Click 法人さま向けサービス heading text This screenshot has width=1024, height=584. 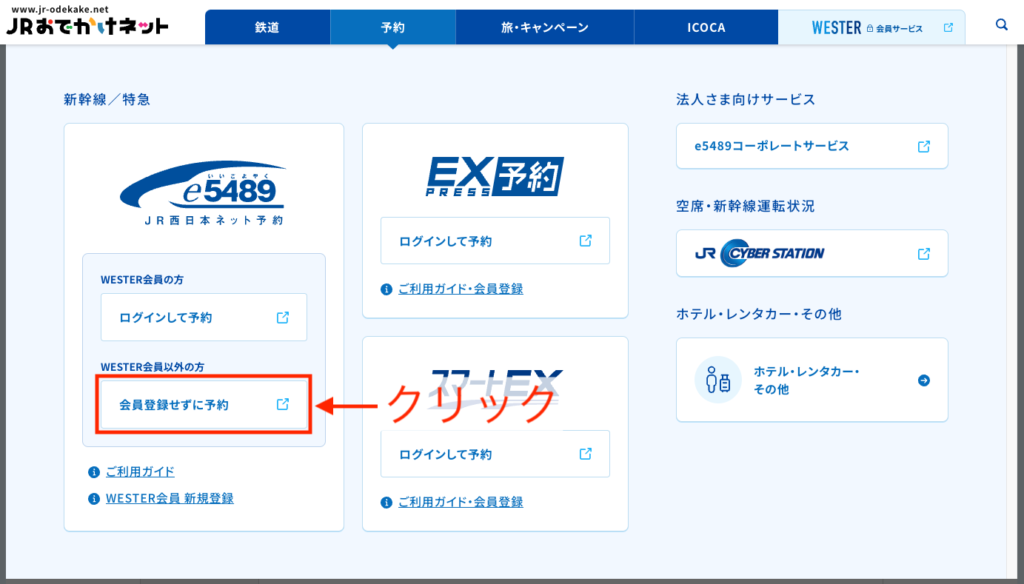click(x=746, y=99)
